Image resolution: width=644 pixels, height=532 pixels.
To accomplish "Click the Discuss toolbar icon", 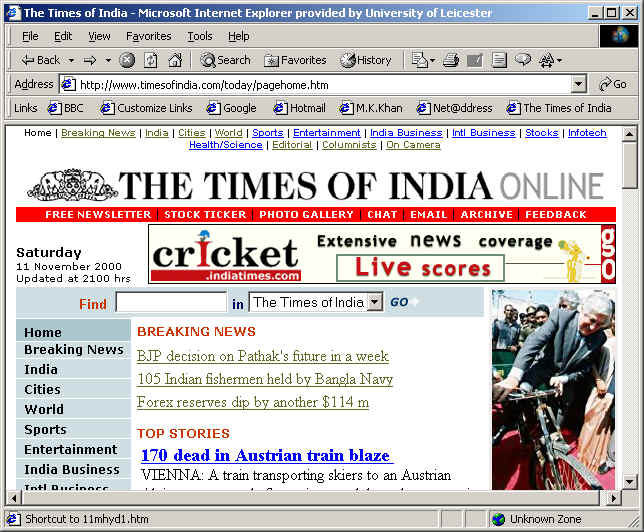I will point(499,60).
